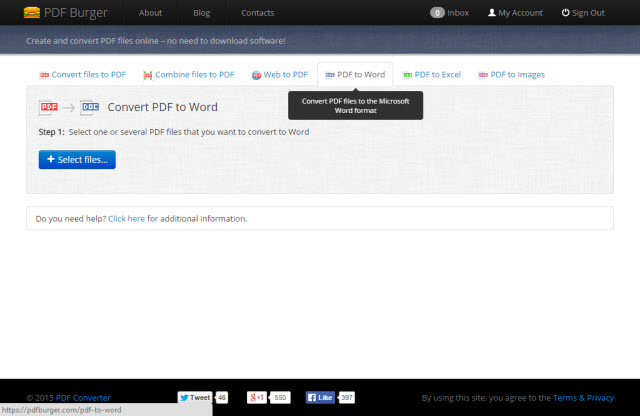
Task: Click the PDF Burger hamburger logo icon
Action: tap(32, 13)
